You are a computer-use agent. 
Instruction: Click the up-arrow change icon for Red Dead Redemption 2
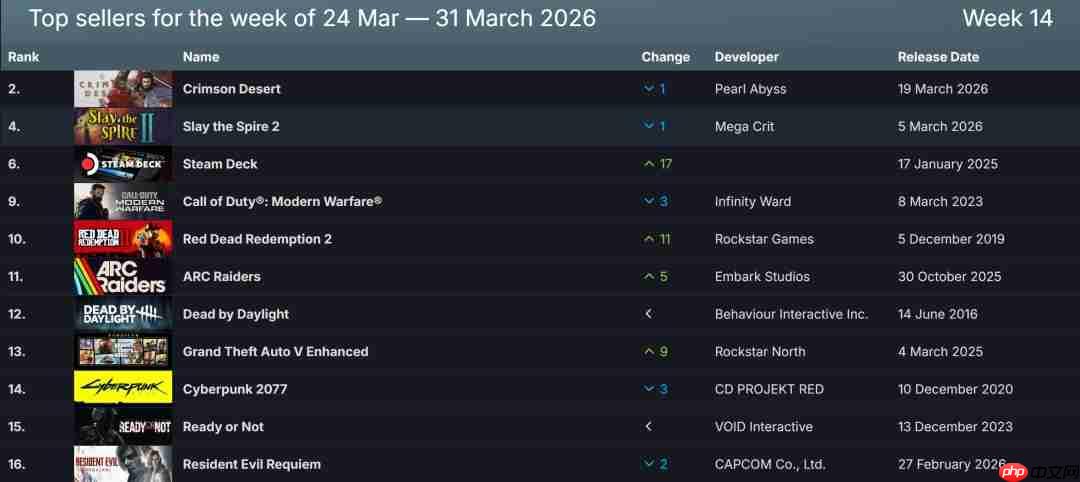648,239
